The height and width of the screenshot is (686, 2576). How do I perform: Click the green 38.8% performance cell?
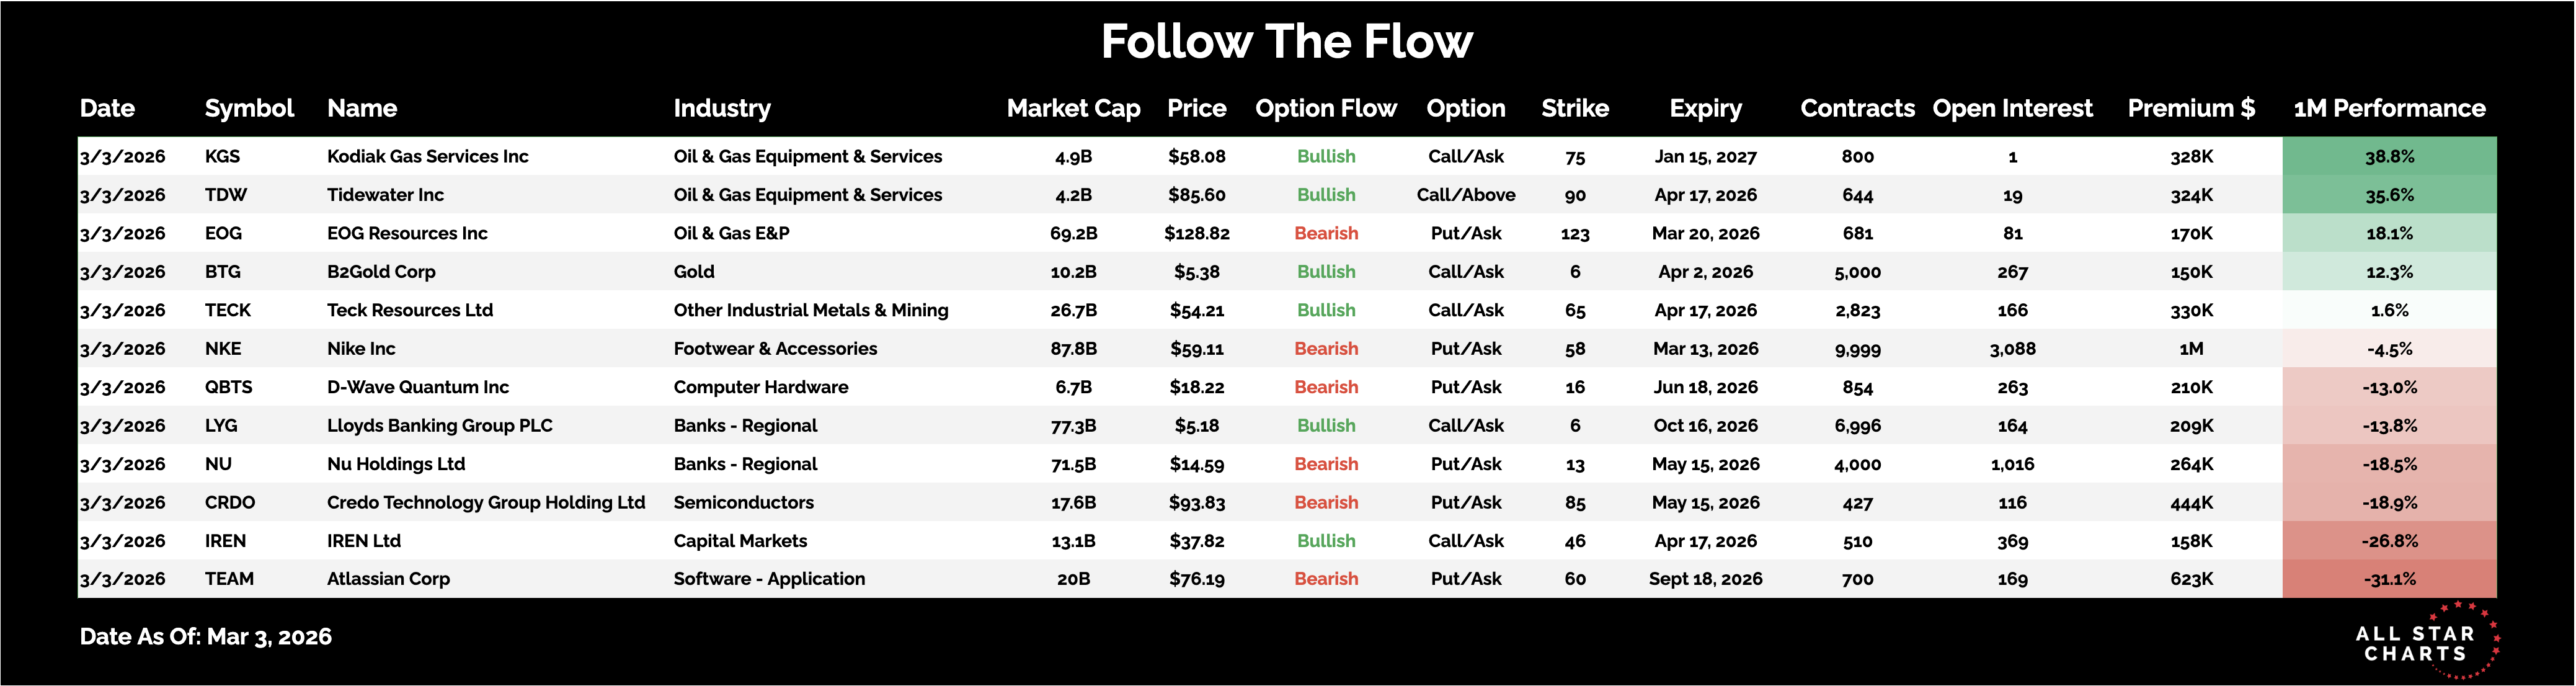pyautogui.click(x=2389, y=156)
